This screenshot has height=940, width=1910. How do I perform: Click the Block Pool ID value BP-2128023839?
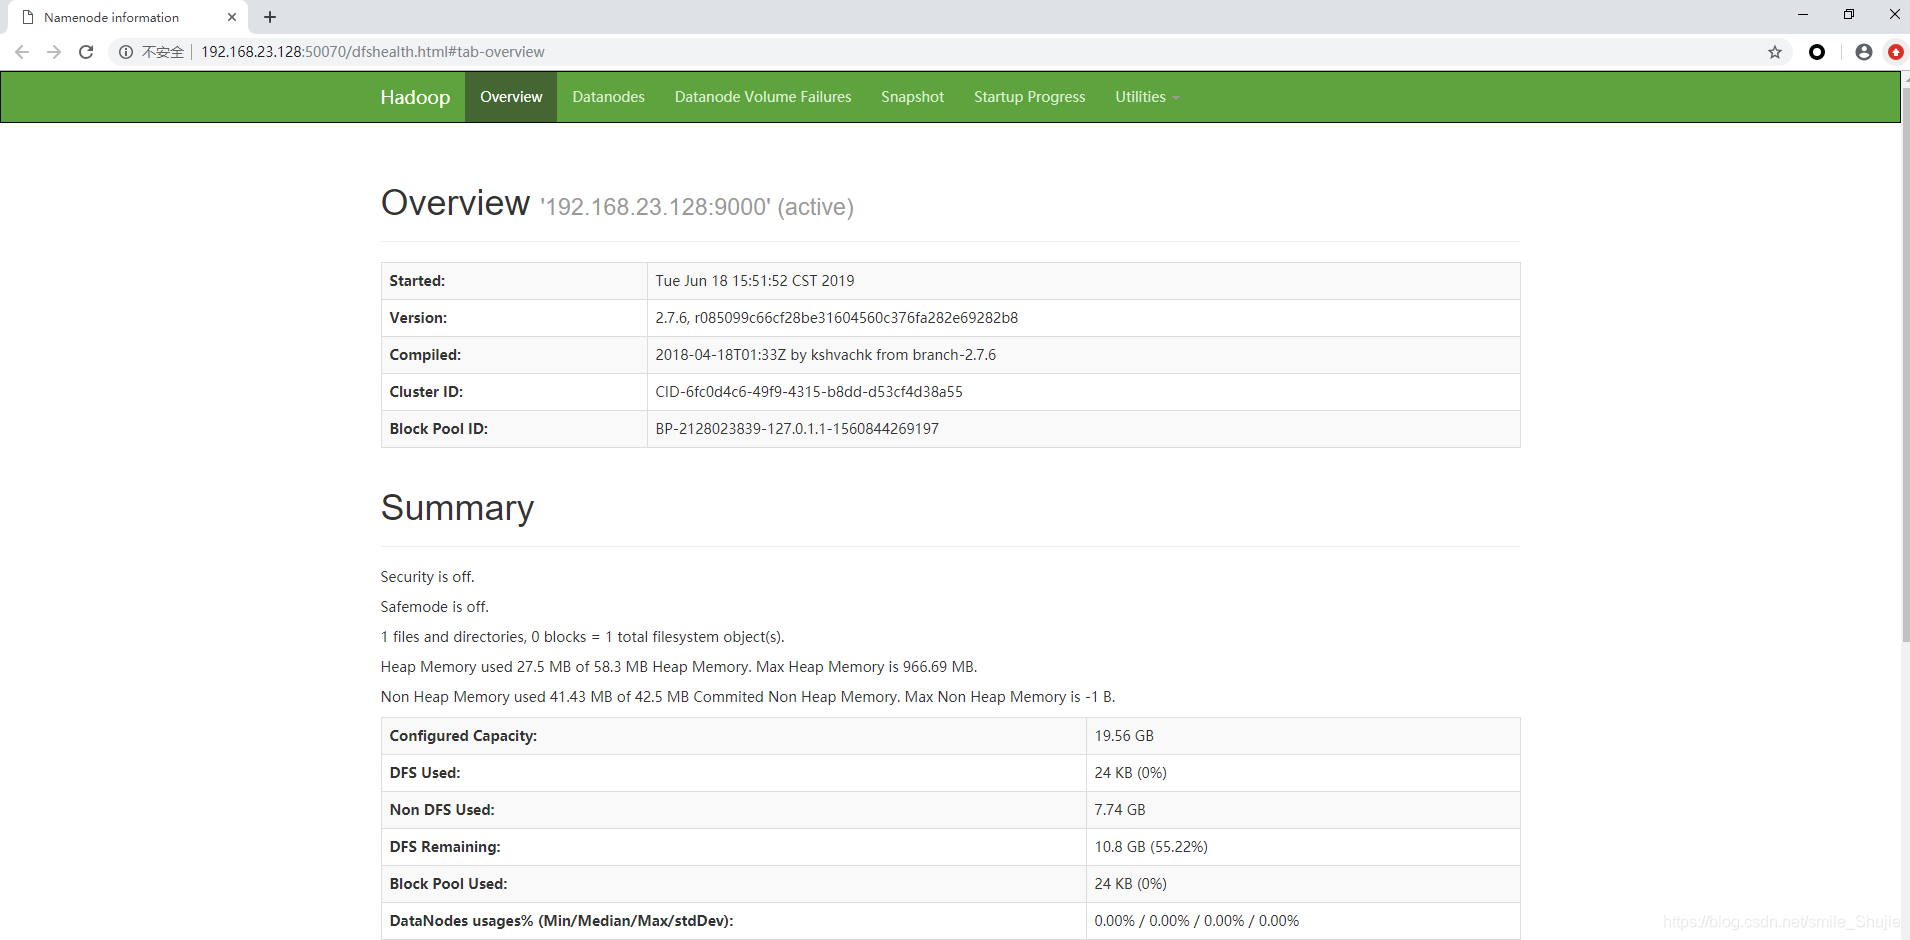click(797, 429)
